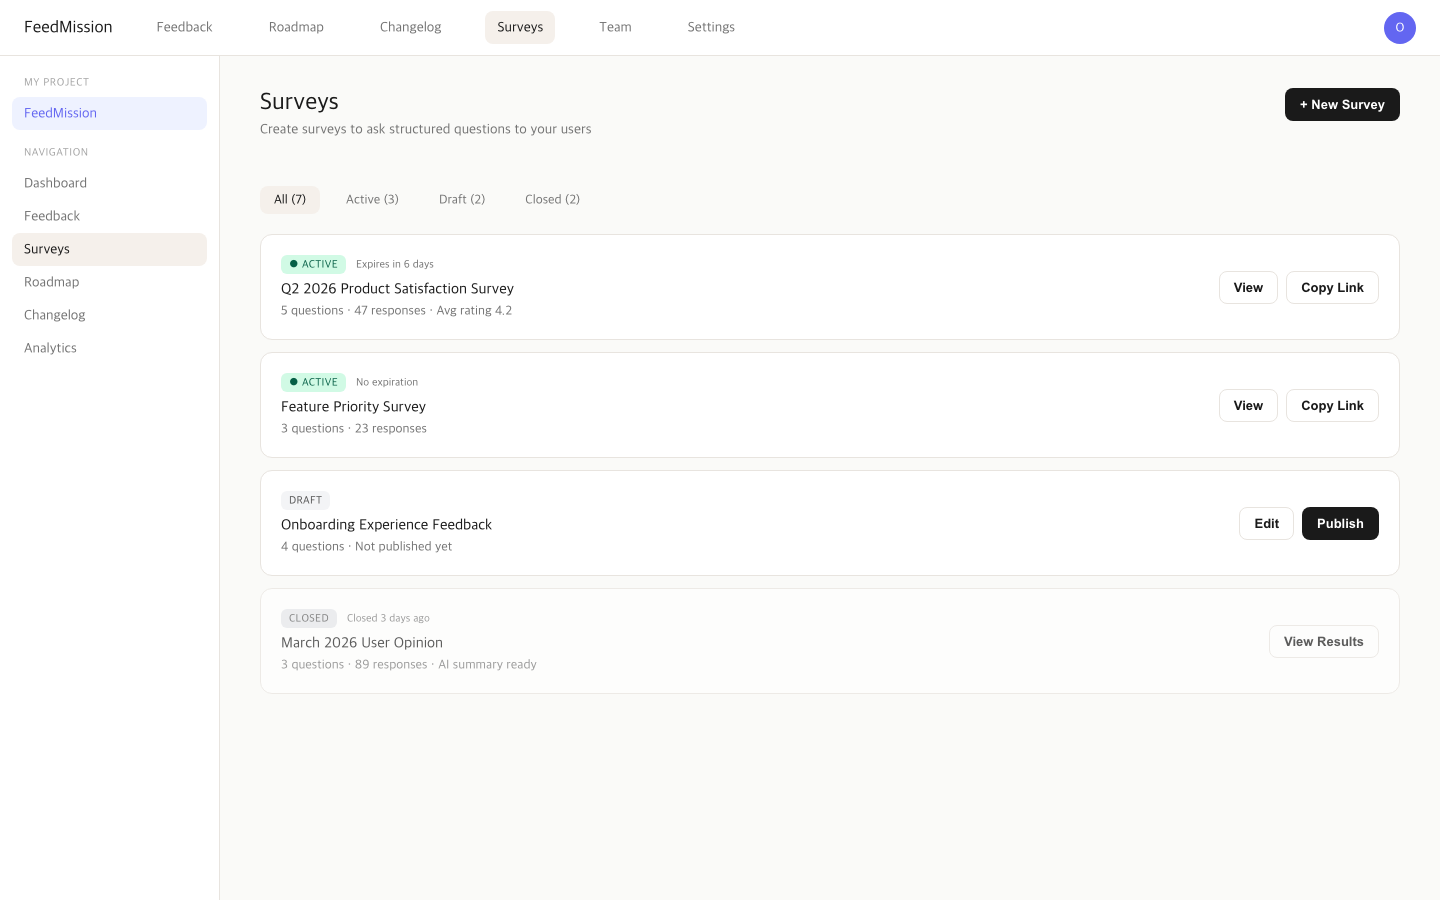Switch to the Active (3) filter tab
This screenshot has height=900, width=1440.
pos(372,199)
